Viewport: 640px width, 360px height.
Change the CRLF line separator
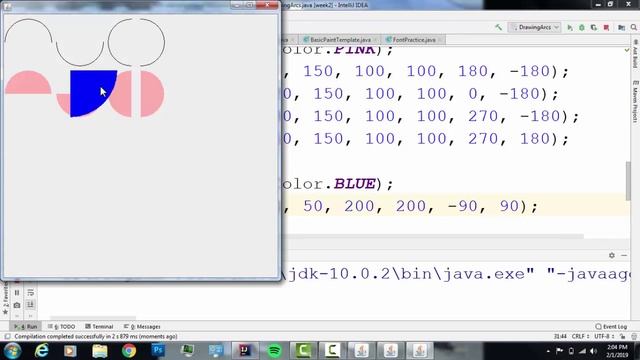[x=580, y=337]
